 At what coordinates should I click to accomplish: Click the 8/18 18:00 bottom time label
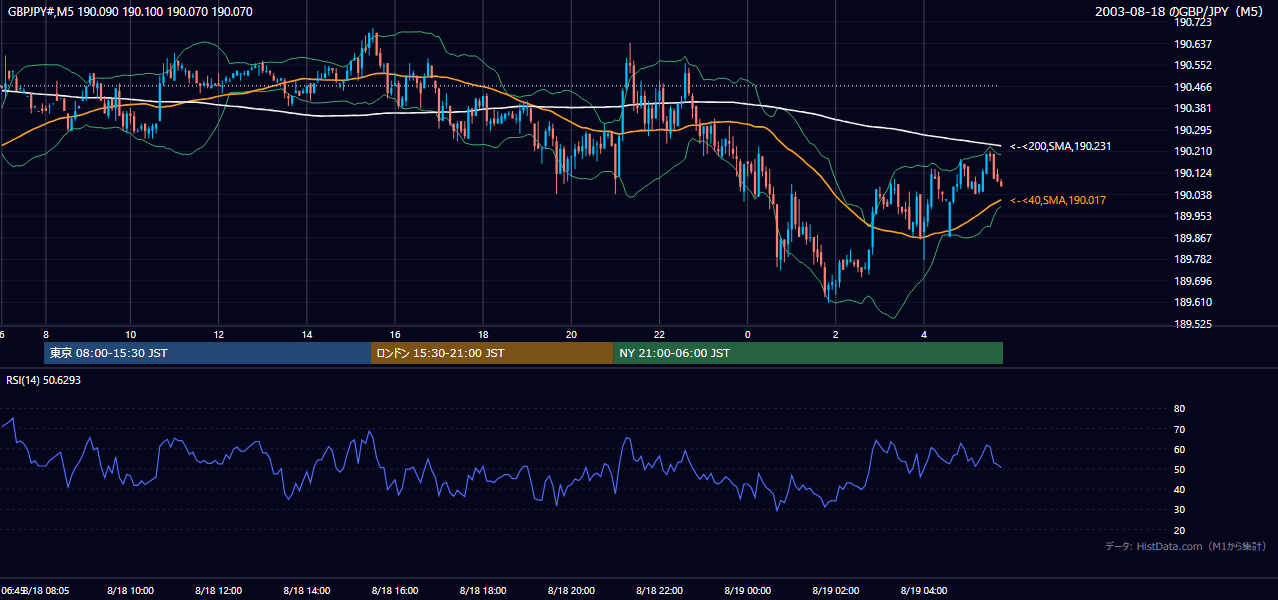pyautogui.click(x=483, y=591)
